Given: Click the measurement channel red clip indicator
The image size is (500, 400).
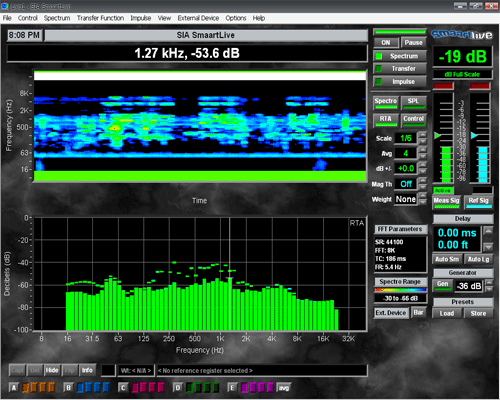Looking at the screenshot, I should 443,86.
